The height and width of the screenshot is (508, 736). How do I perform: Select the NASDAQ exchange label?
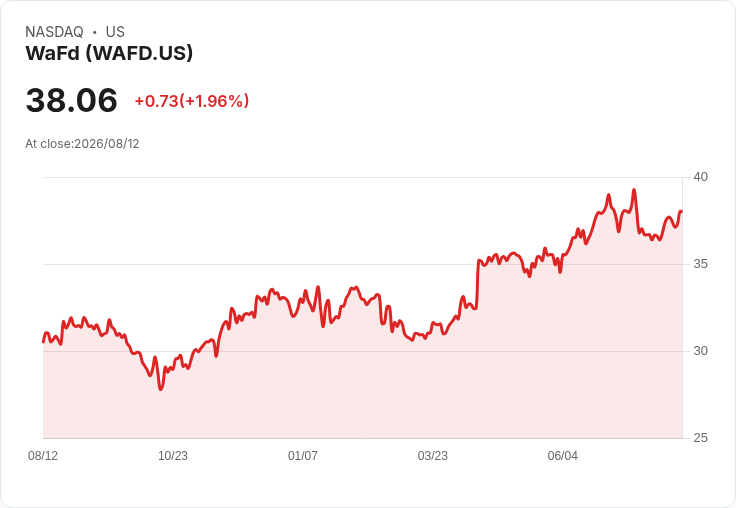(54, 32)
